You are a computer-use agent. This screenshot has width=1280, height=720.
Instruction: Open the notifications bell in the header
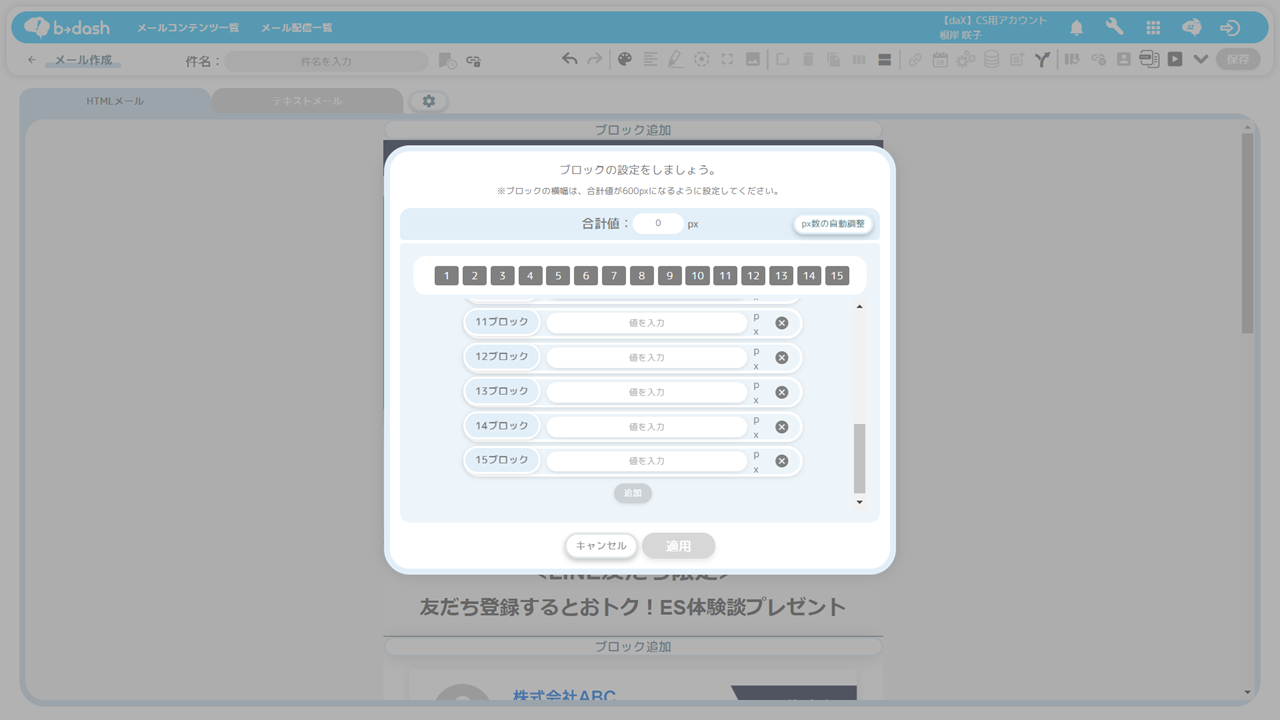pos(1077,28)
